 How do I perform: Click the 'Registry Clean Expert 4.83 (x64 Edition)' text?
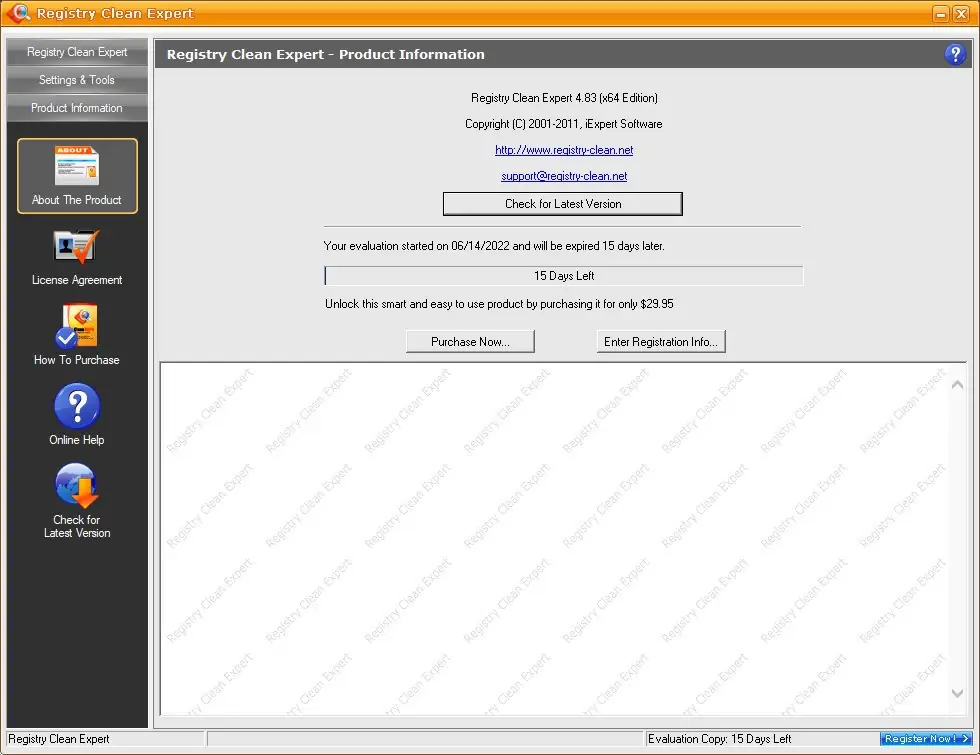point(564,98)
